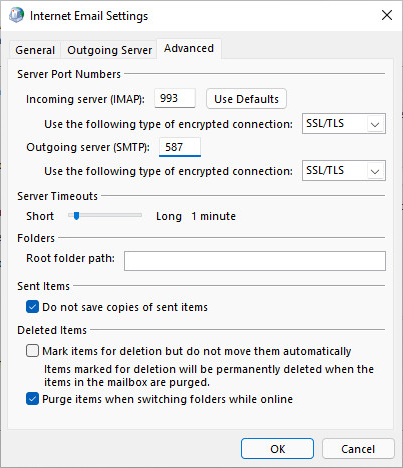Click the Use Defaults button

pyautogui.click(x=246, y=99)
